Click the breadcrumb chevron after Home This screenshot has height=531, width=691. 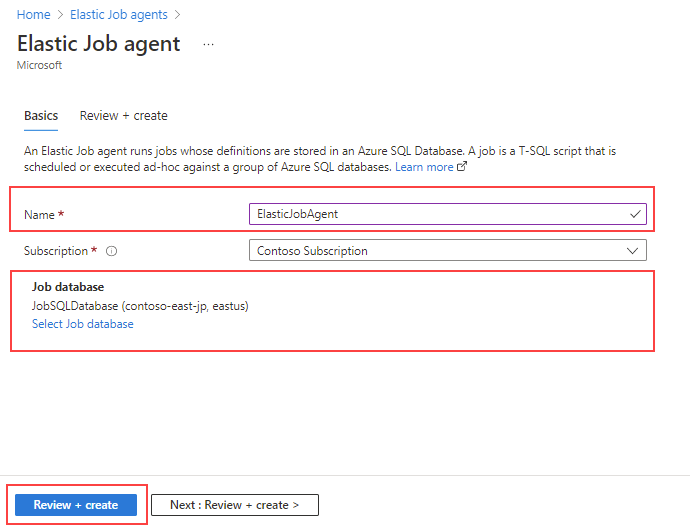tap(60, 15)
